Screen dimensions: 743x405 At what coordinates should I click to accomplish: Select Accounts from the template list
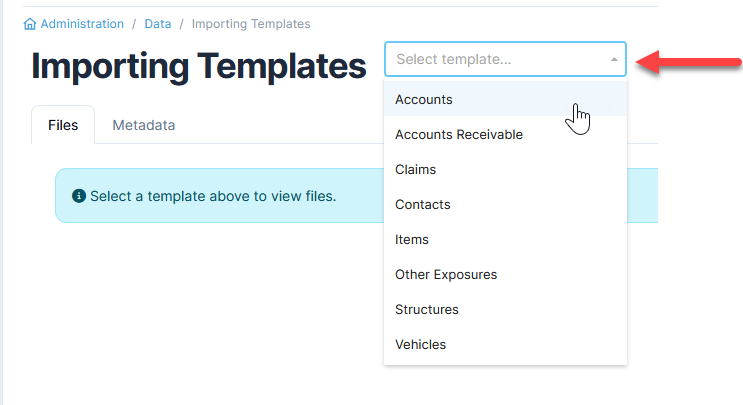506,99
